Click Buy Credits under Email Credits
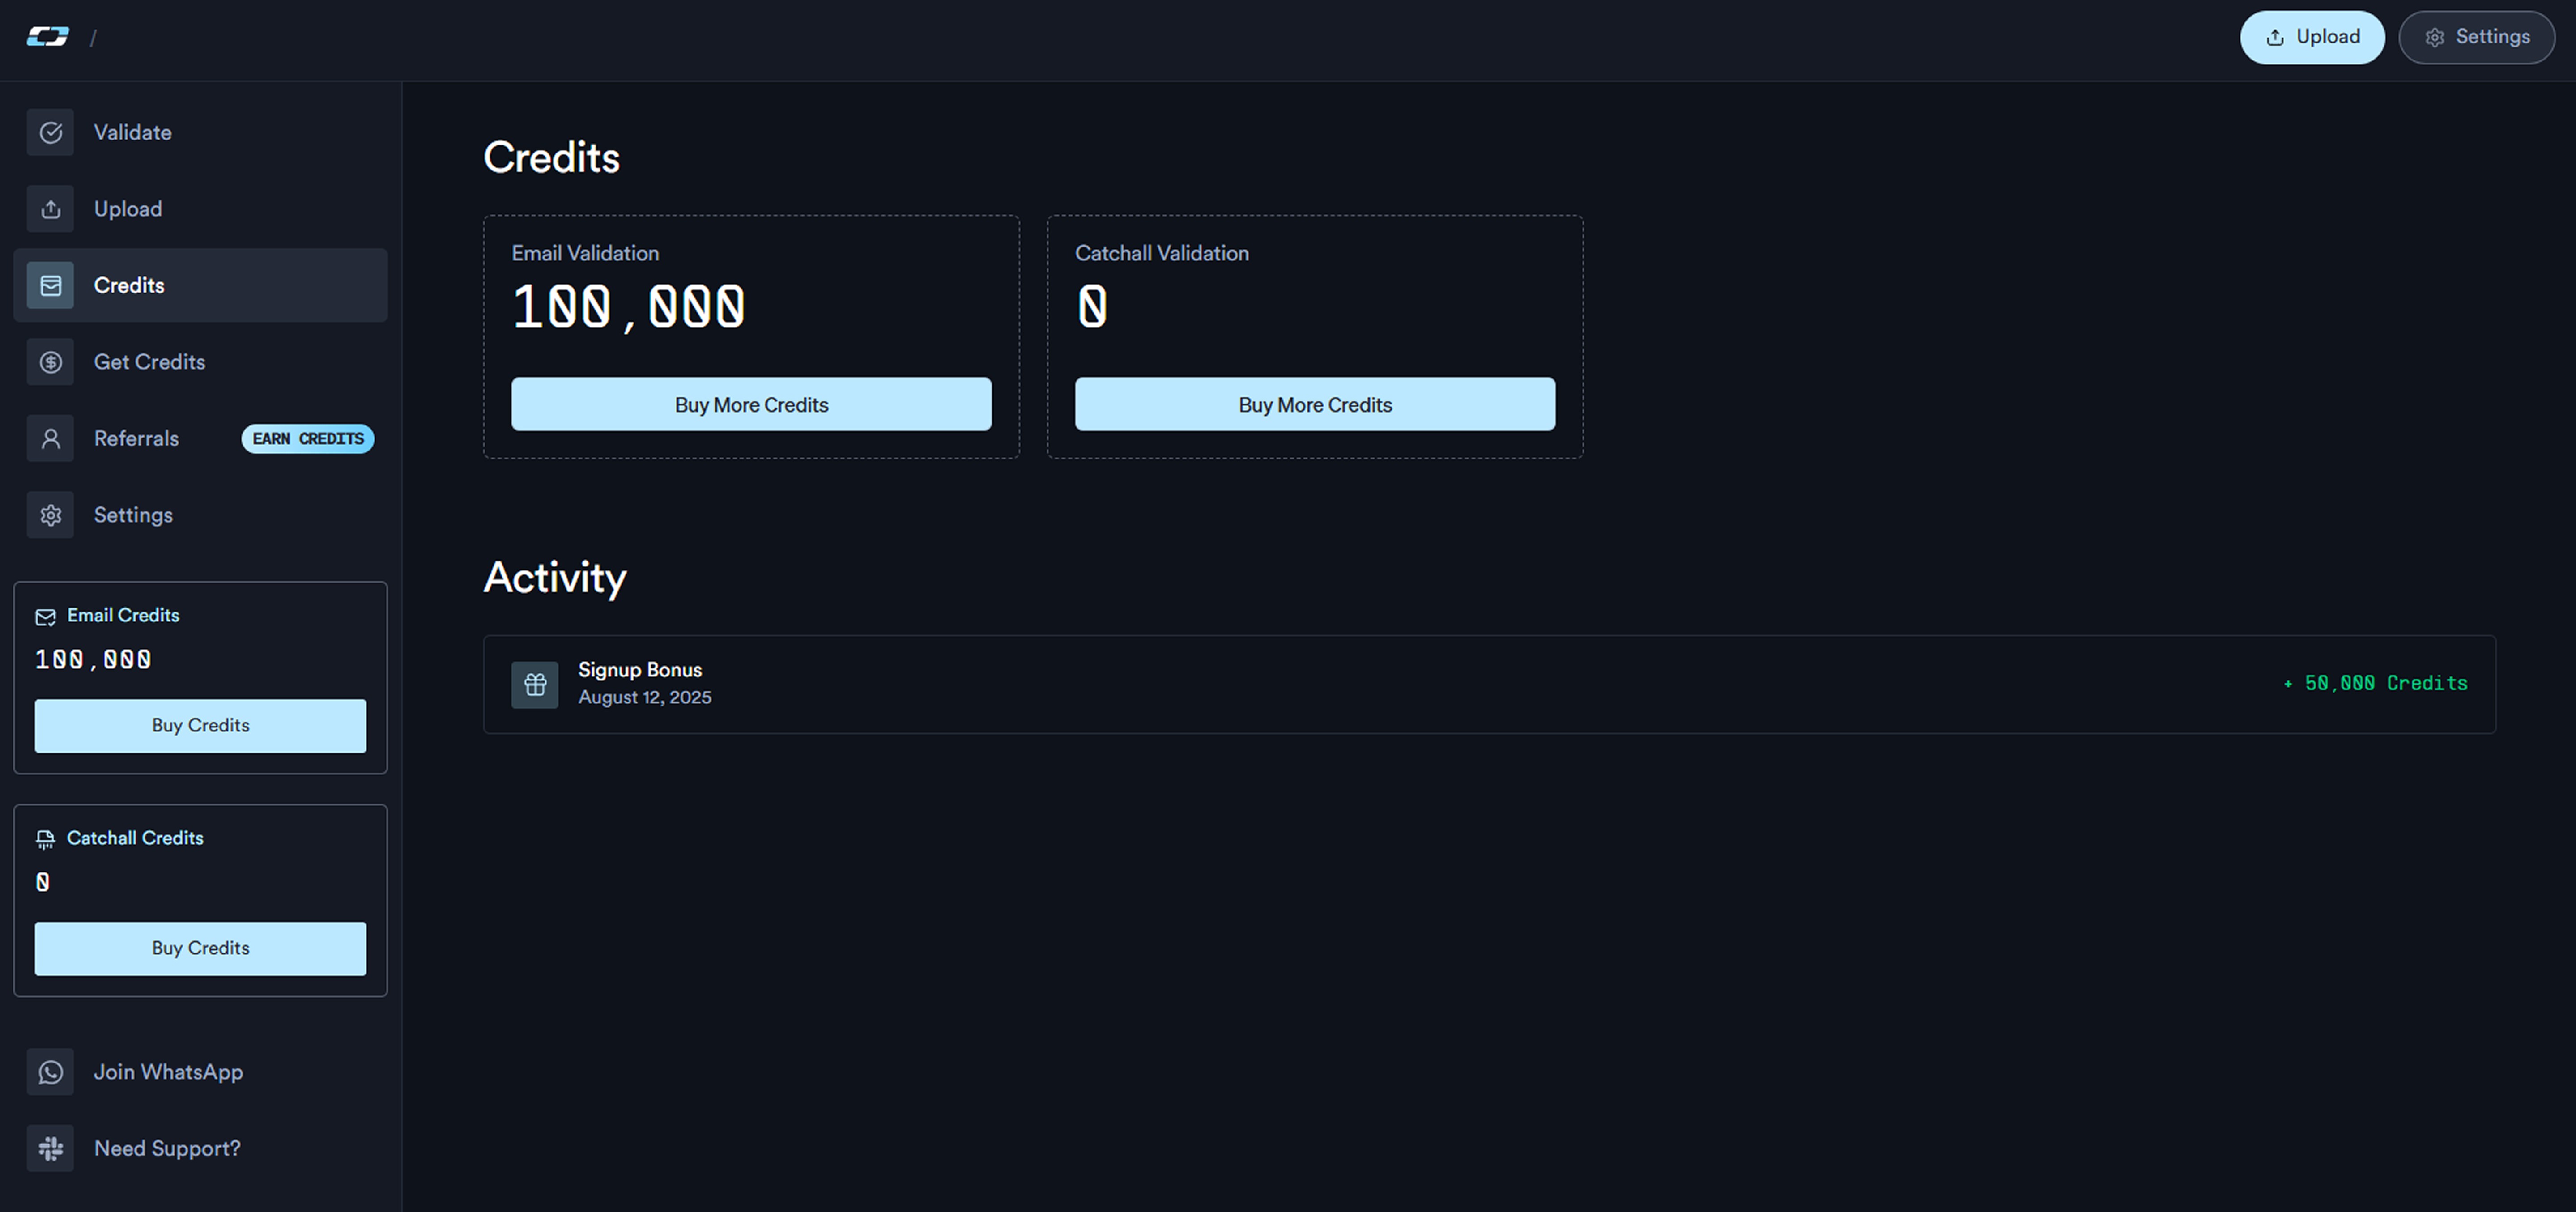2576x1212 pixels. pyautogui.click(x=200, y=725)
